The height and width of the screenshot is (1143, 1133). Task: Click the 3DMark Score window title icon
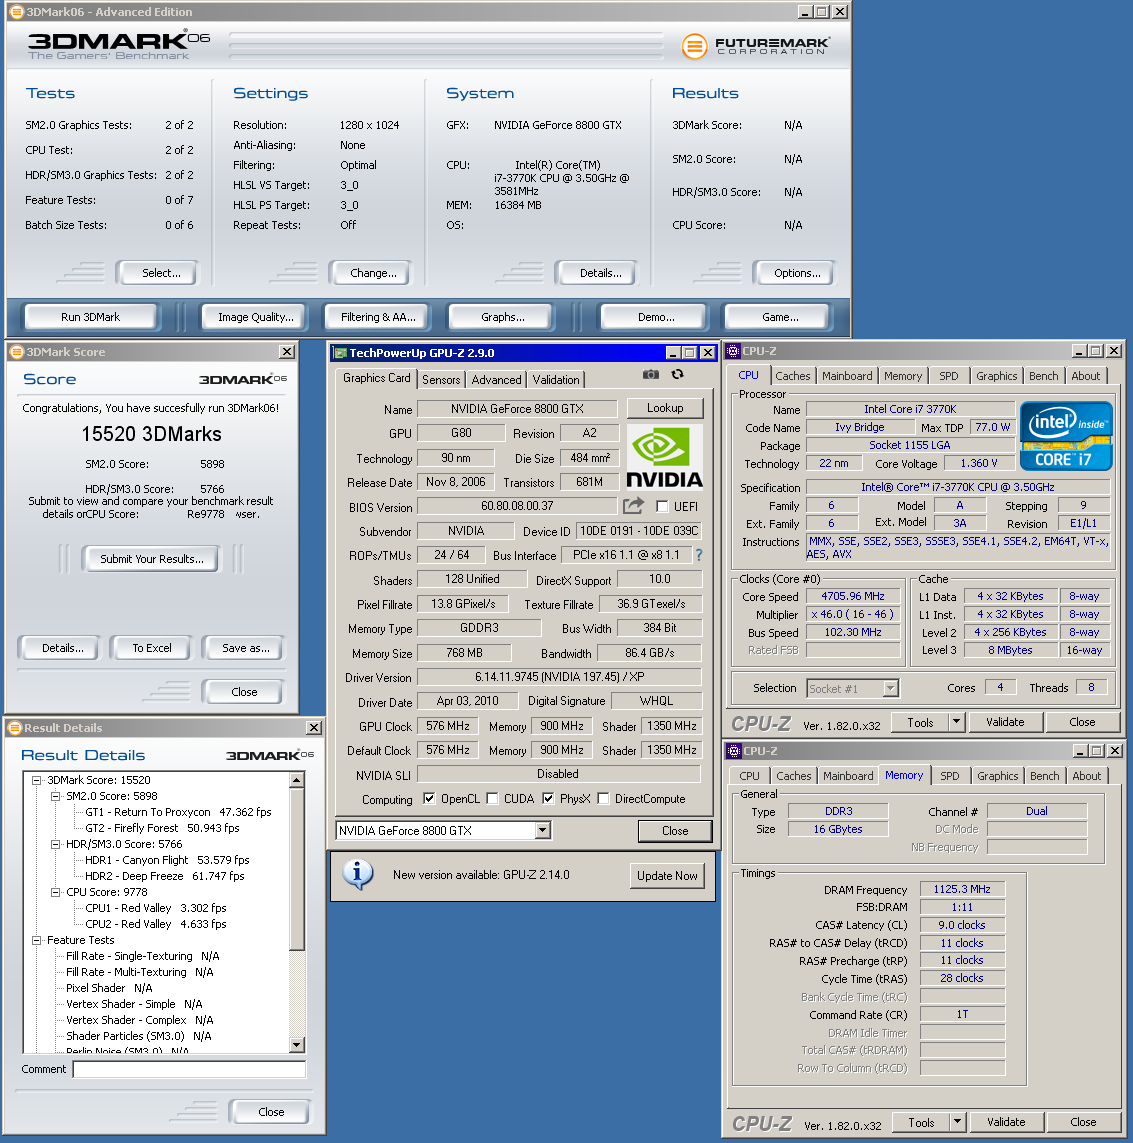[x=16, y=352]
